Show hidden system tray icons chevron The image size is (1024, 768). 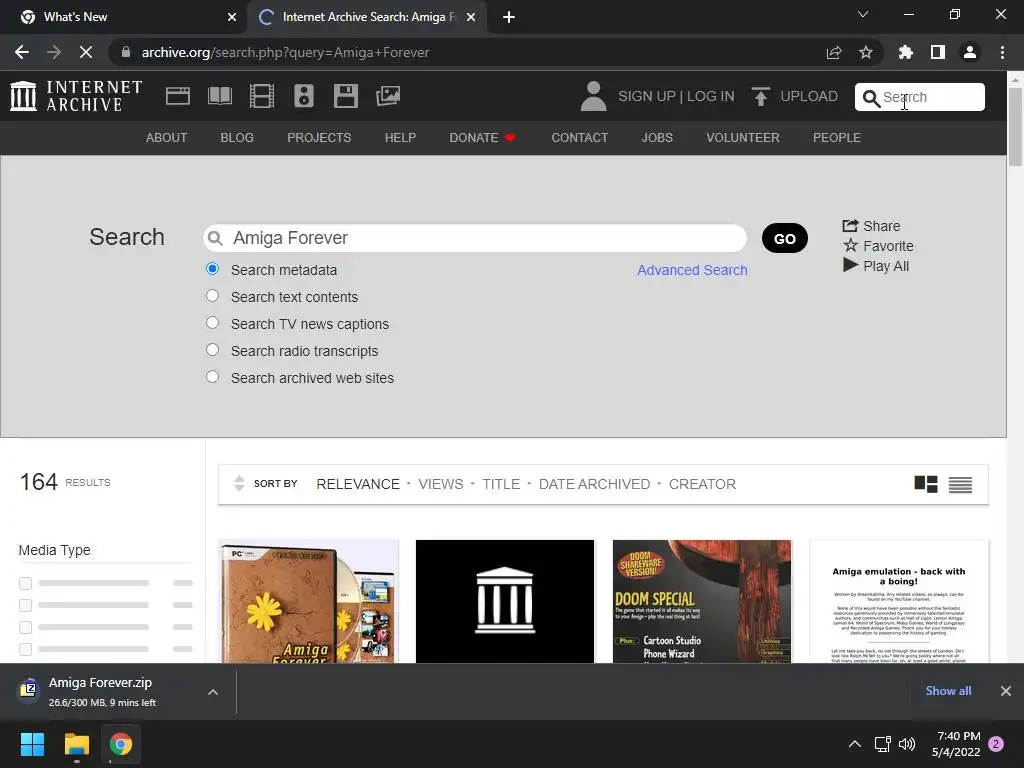[854, 744]
